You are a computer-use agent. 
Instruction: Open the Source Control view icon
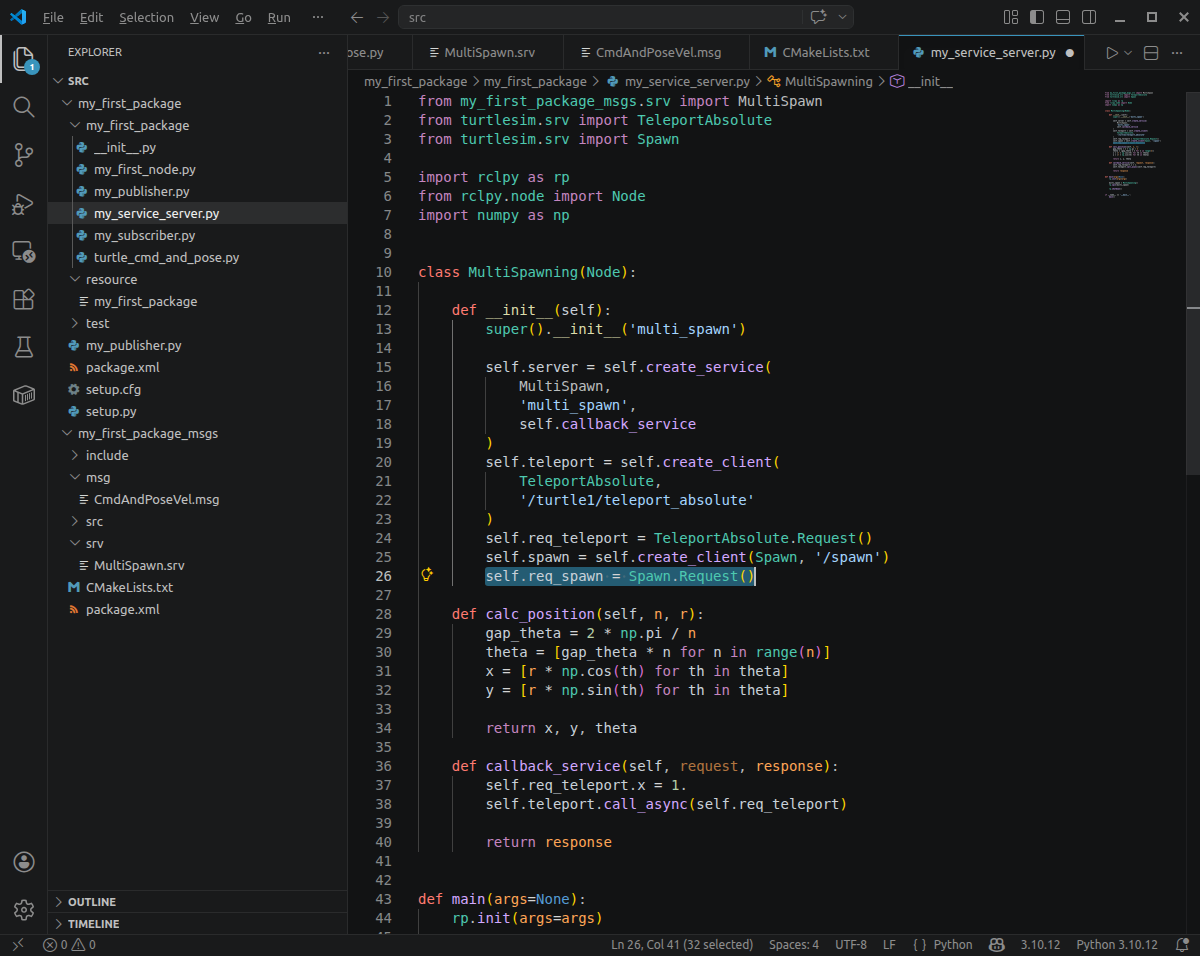click(x=24, y=155)
